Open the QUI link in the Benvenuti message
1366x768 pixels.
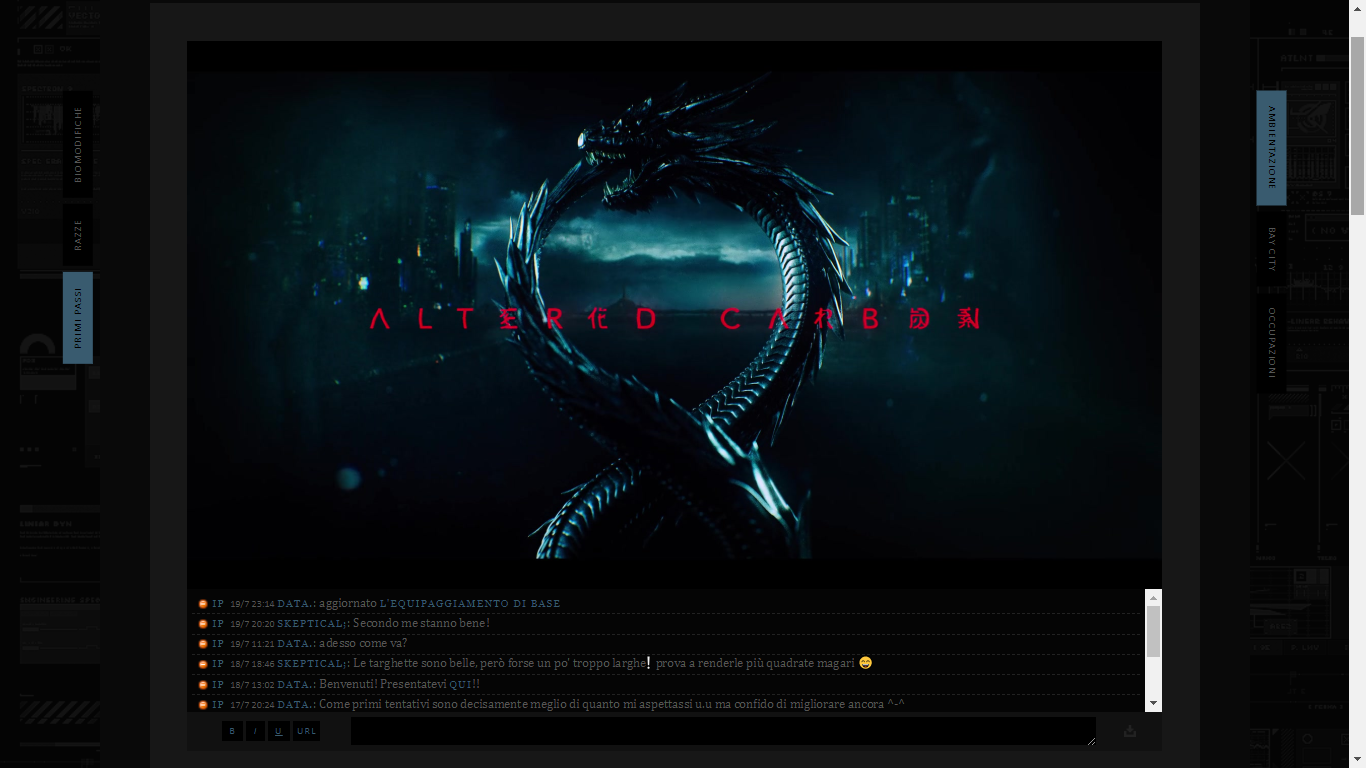click(x=460, y=685)
